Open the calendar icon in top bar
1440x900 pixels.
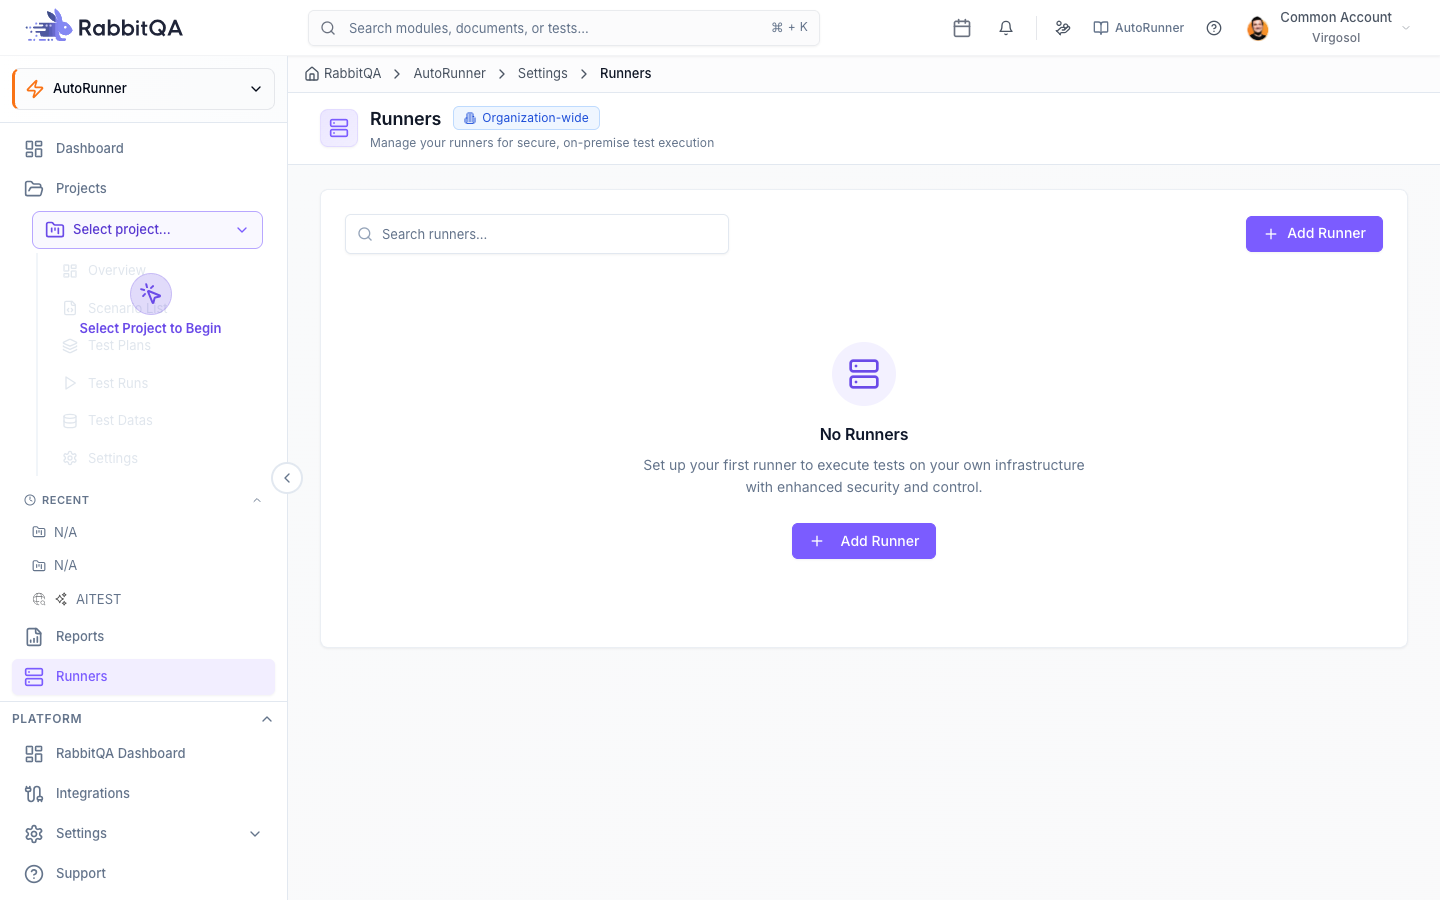[x=962, y=28]
